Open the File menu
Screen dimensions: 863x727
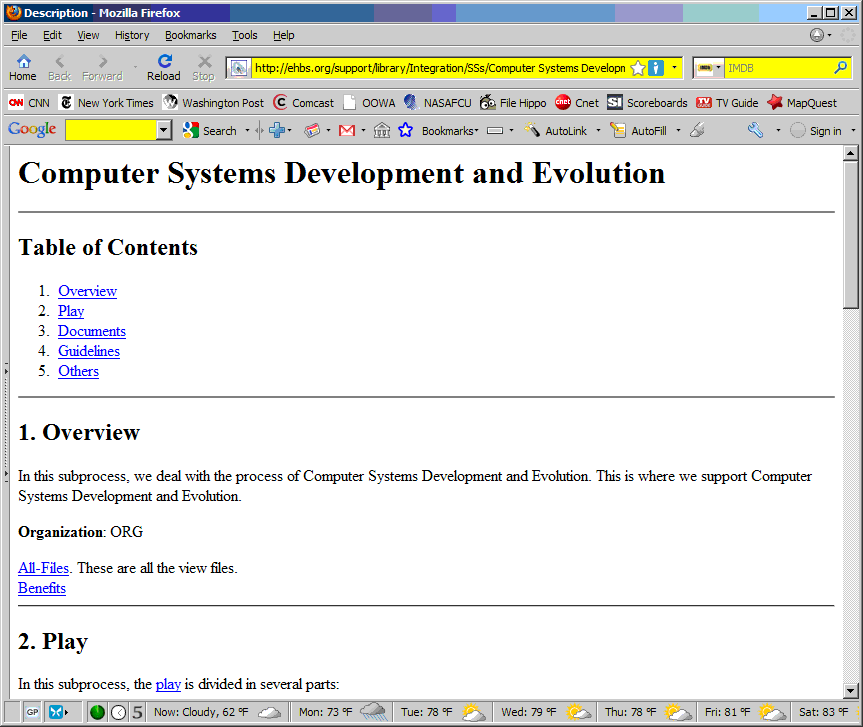(x=19, y=35)
